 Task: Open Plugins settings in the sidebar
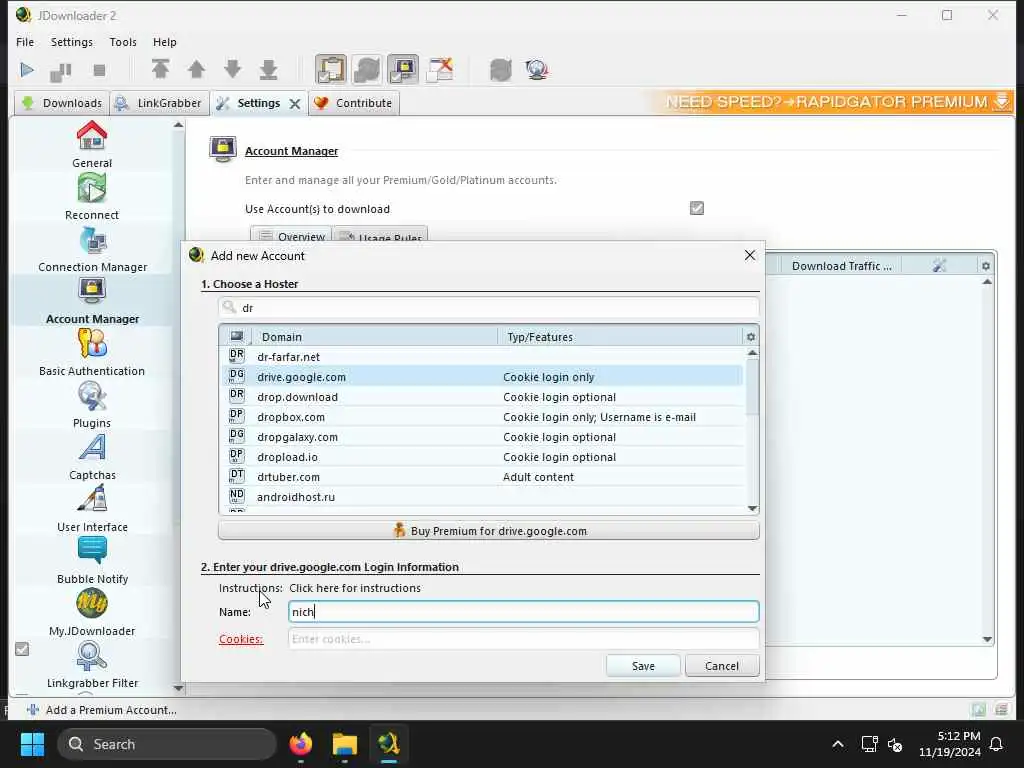tap(92, 405)
